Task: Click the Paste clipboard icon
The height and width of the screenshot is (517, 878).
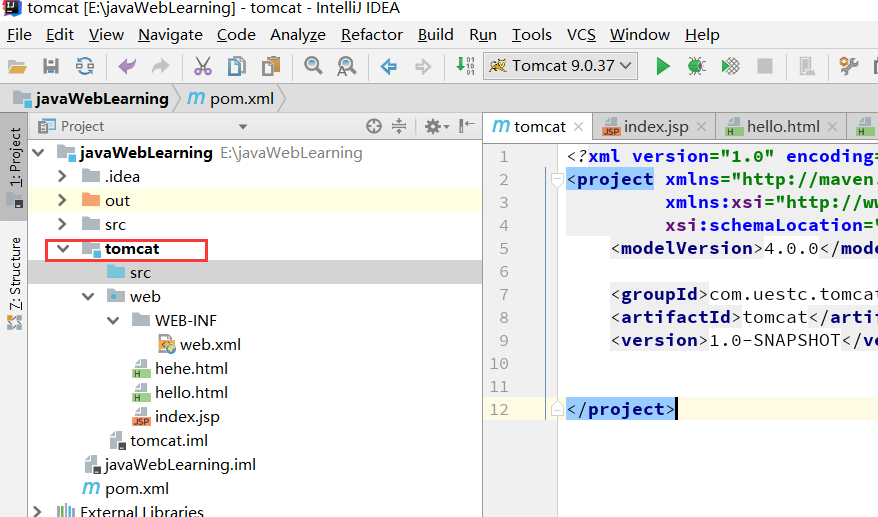Action: [271, 66]
